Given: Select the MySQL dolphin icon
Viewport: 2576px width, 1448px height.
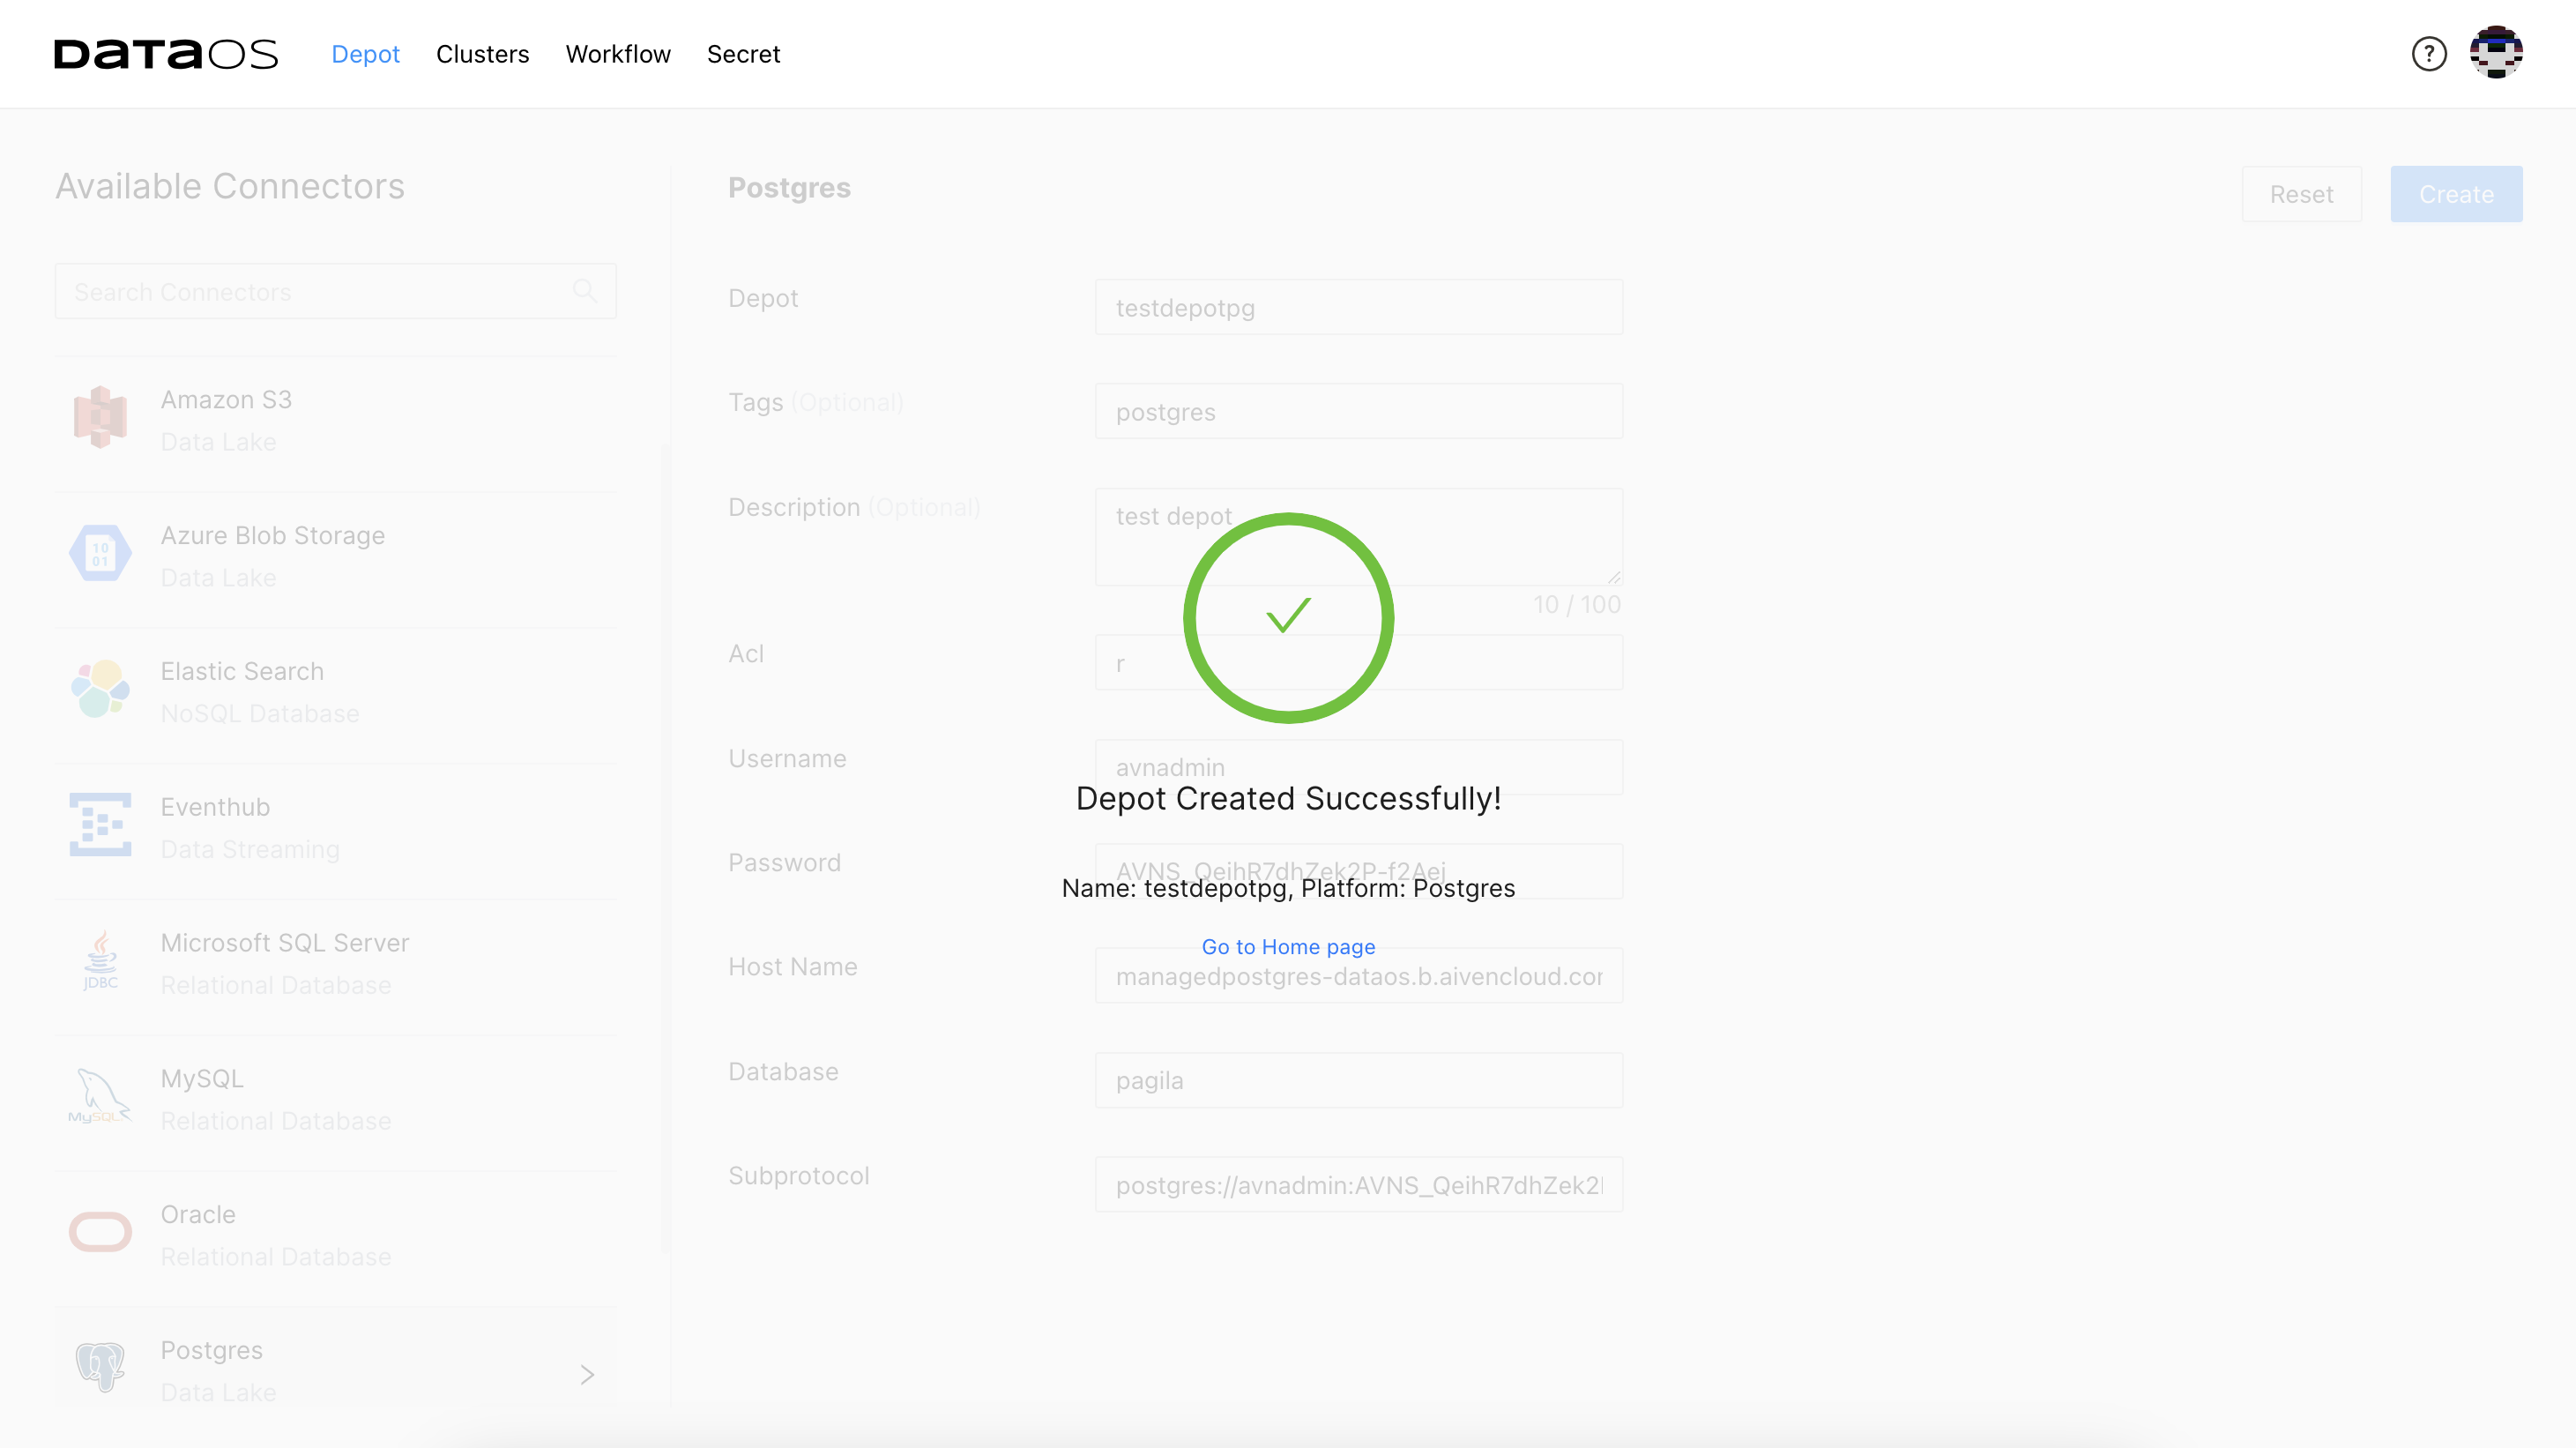Looking at the screenshot, I should [100, 1096].
